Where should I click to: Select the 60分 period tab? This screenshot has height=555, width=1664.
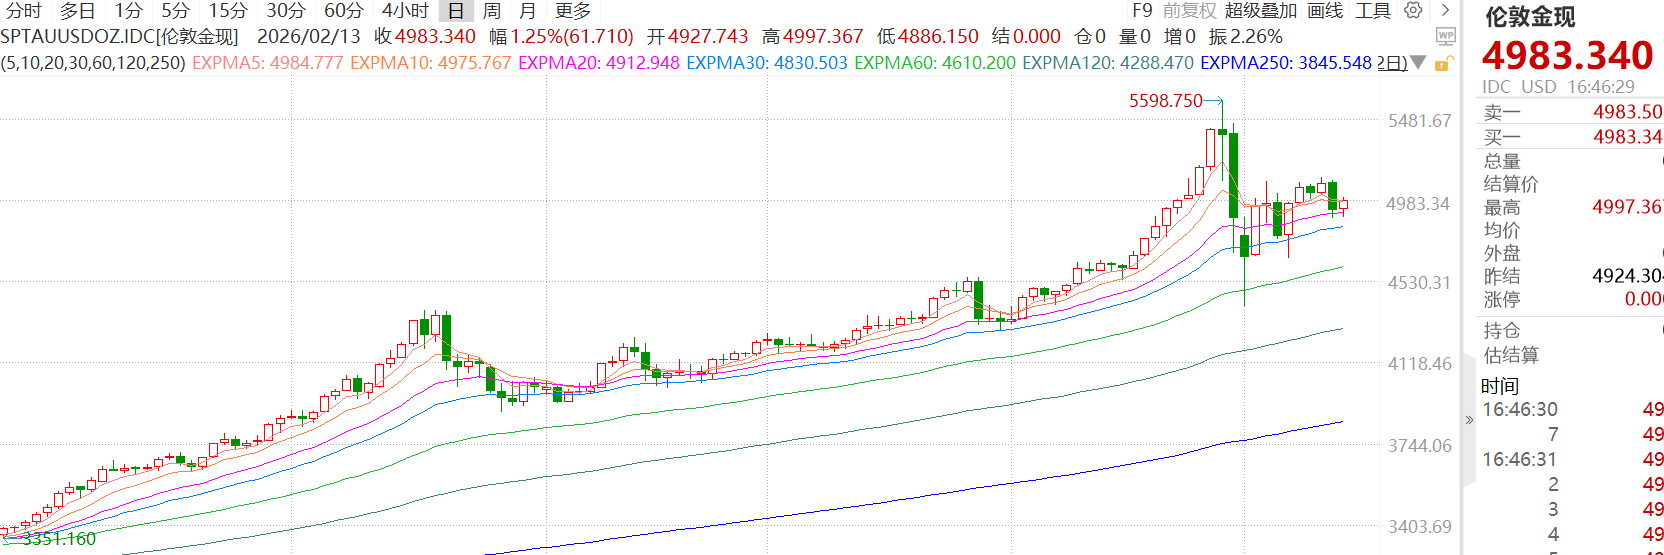343,10
